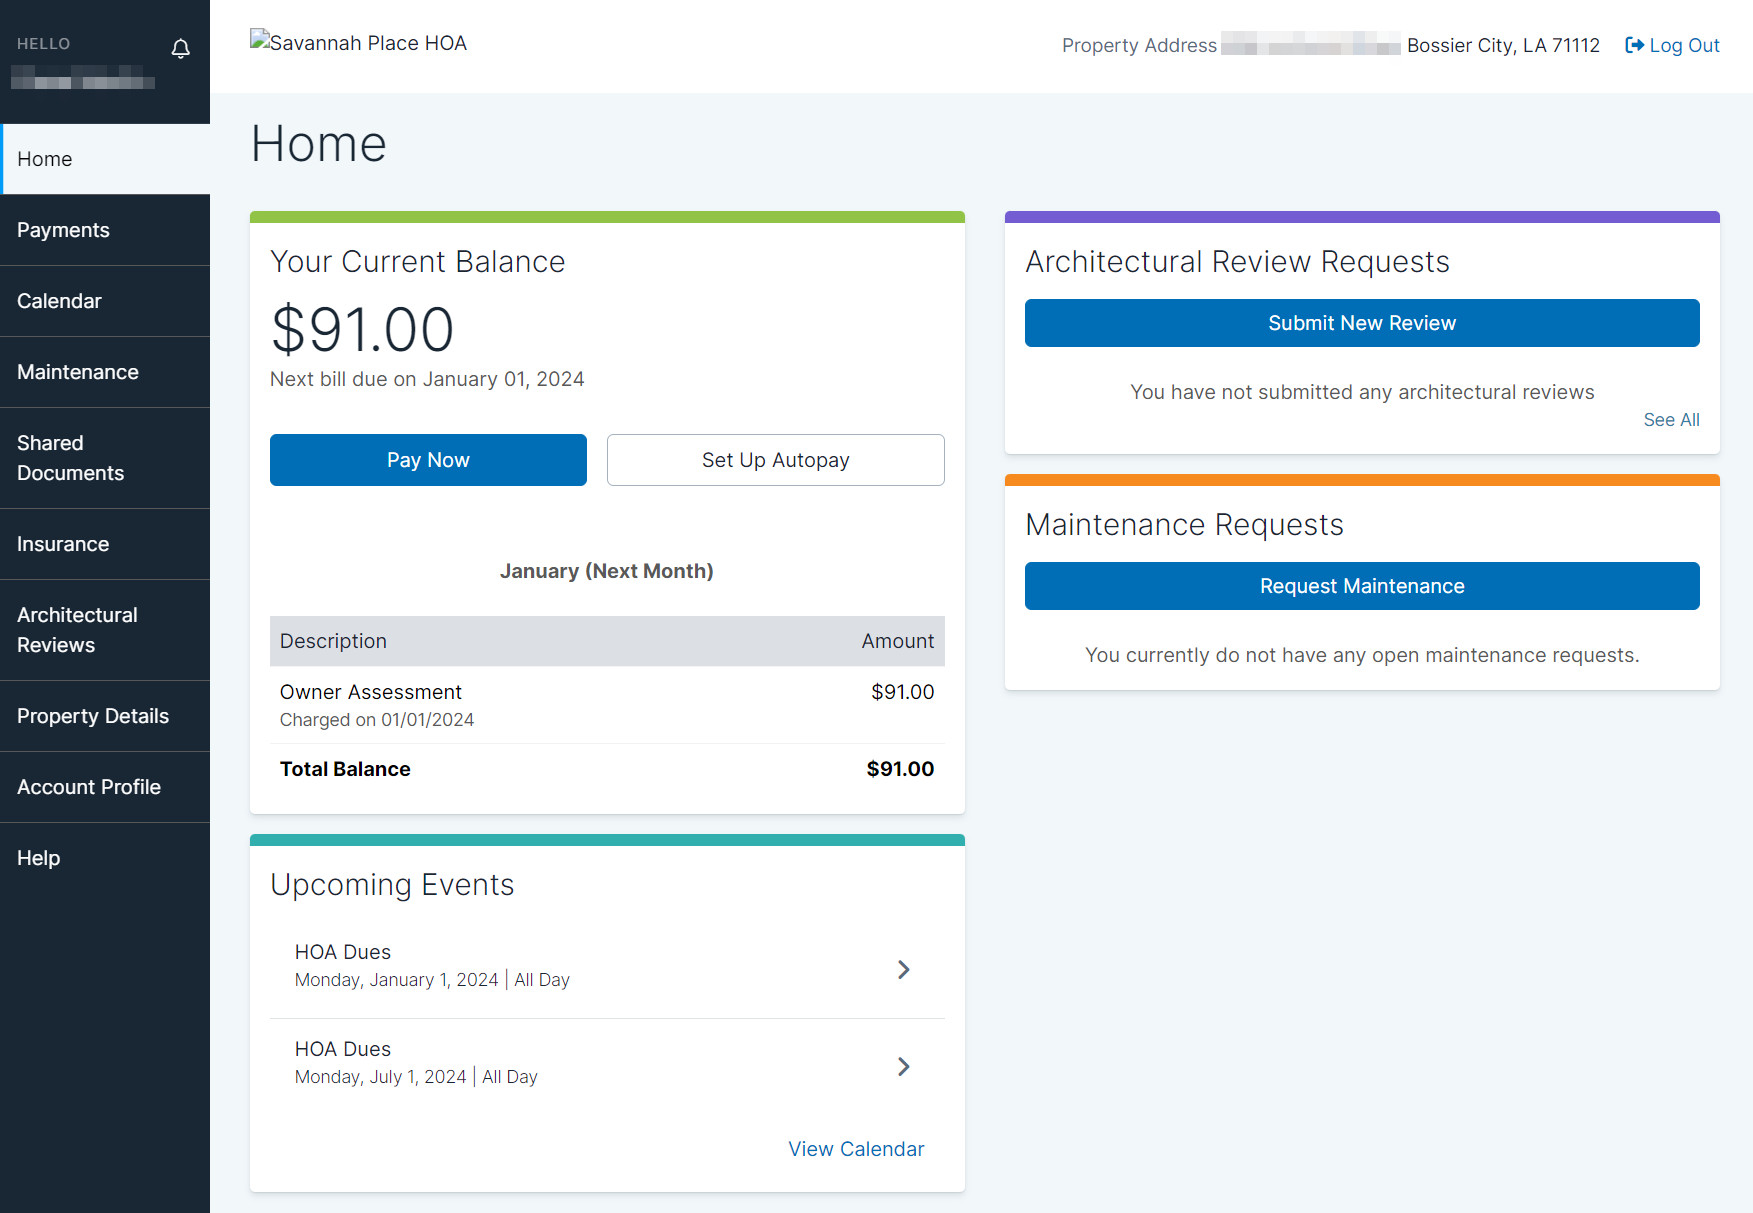Open the notifications bell icon
The image size is (1753, 1213).
tap(180, 49)
